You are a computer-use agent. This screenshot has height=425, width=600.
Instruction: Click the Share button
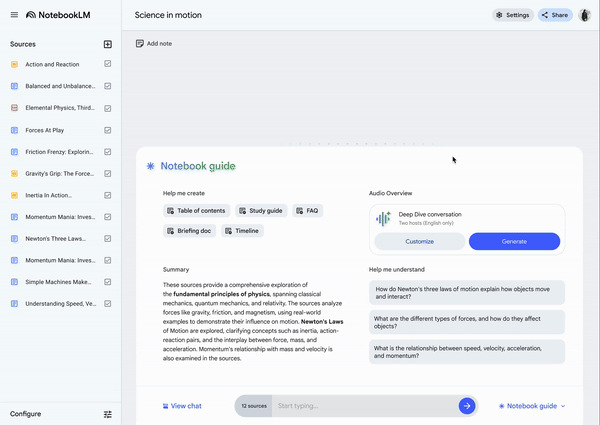click(x=555, y=15)
